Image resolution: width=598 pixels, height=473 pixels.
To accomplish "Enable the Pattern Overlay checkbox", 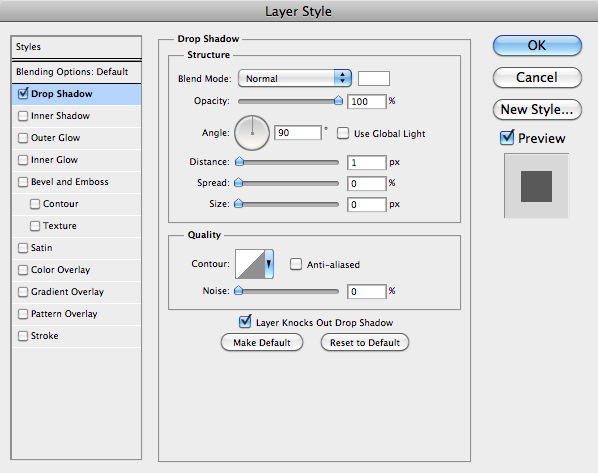I will [x=23, y=314].
